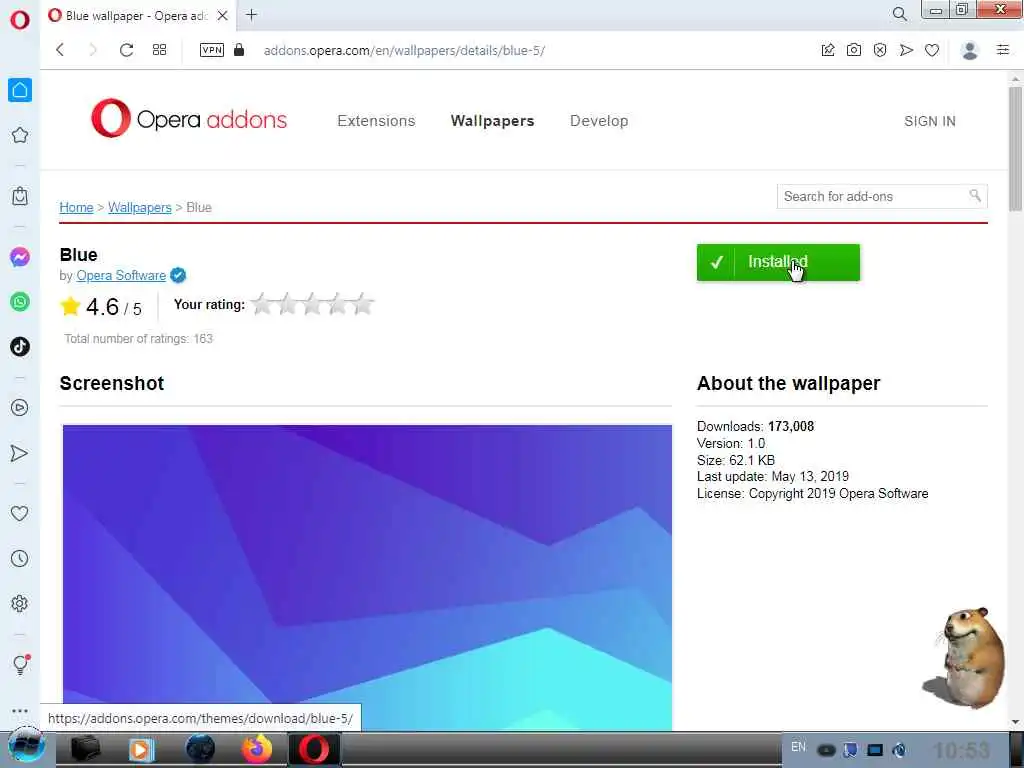Open Player icon in sidebar
Viewport: 1024px width, 768px height.
[x=20, y=408]
